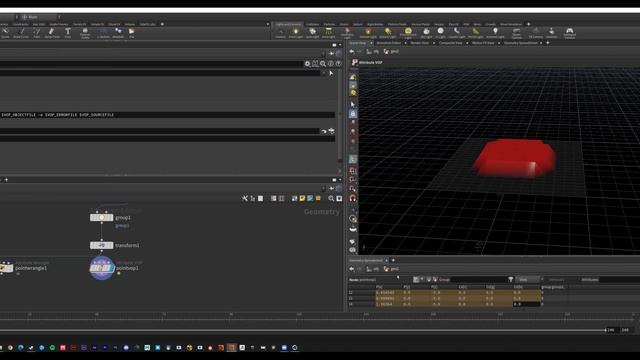The image size is (640, 360).
Task: Select the viewport Select tool arrow
Action: (x=353, y=104)
